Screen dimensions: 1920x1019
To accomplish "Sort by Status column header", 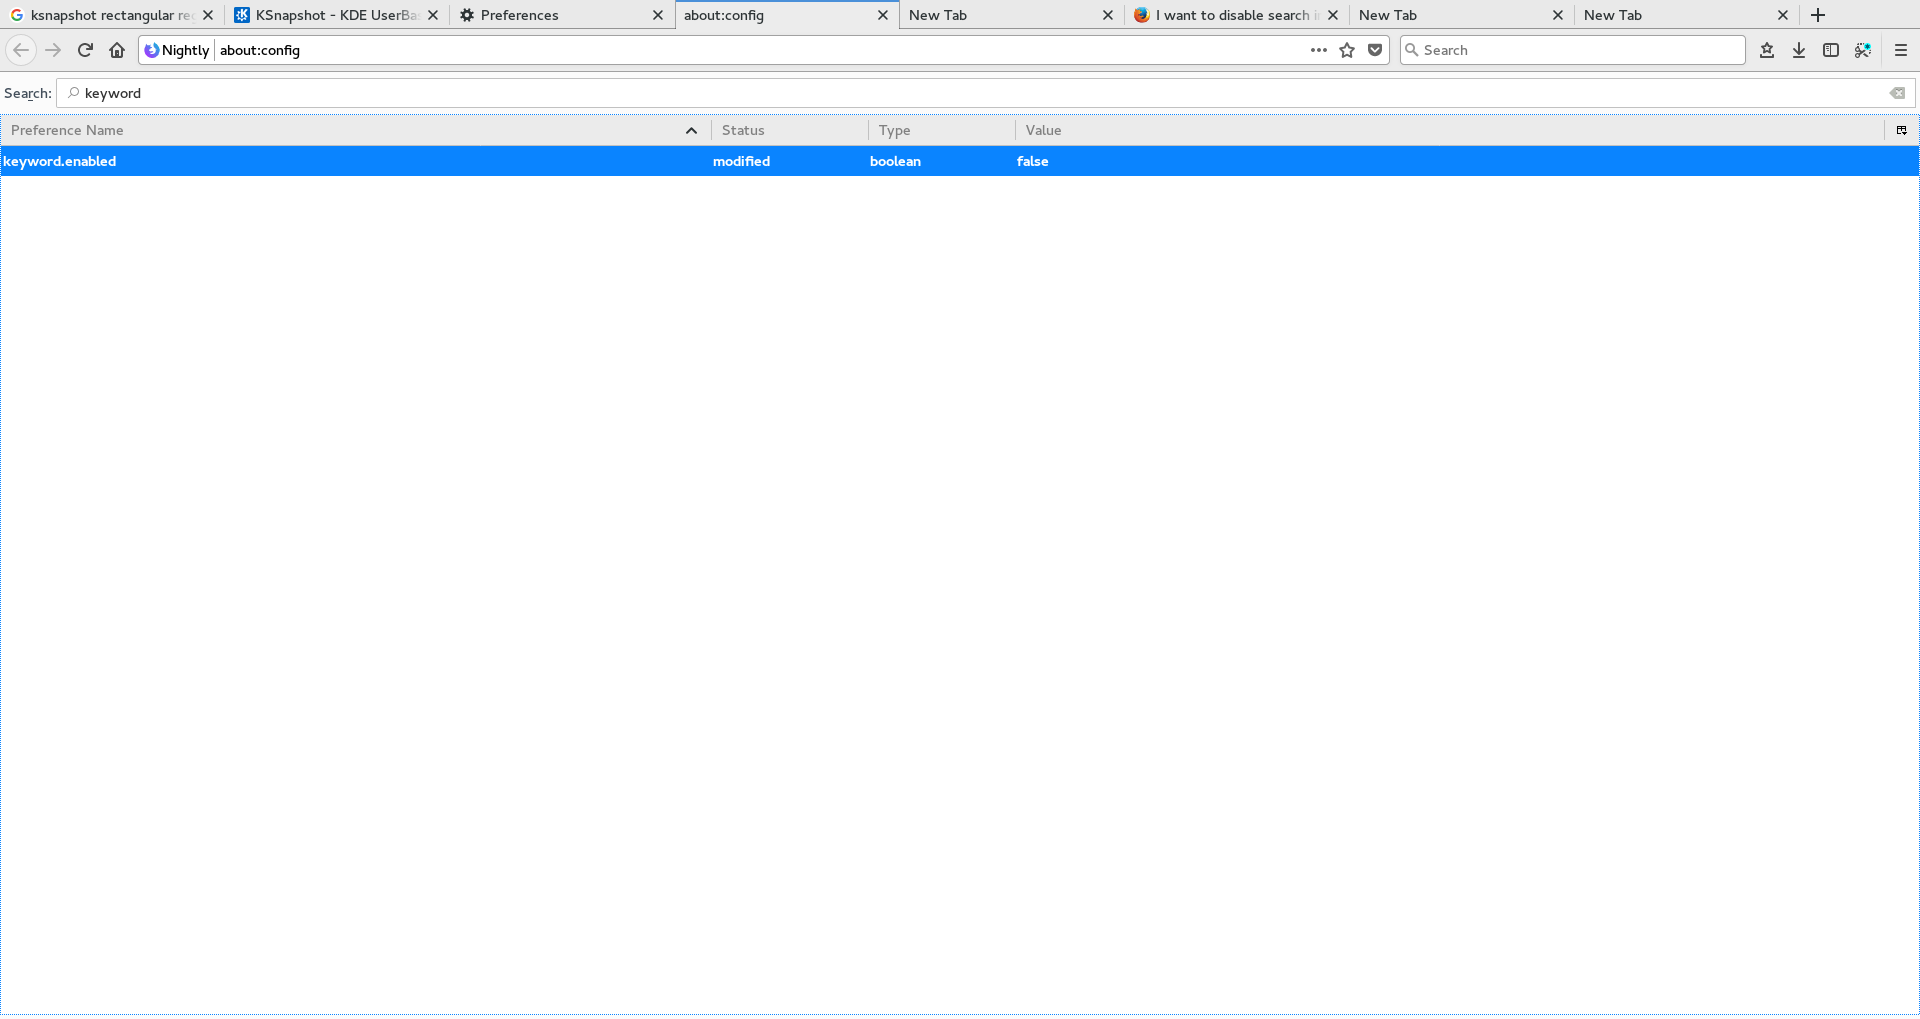I will coord(790,130).
